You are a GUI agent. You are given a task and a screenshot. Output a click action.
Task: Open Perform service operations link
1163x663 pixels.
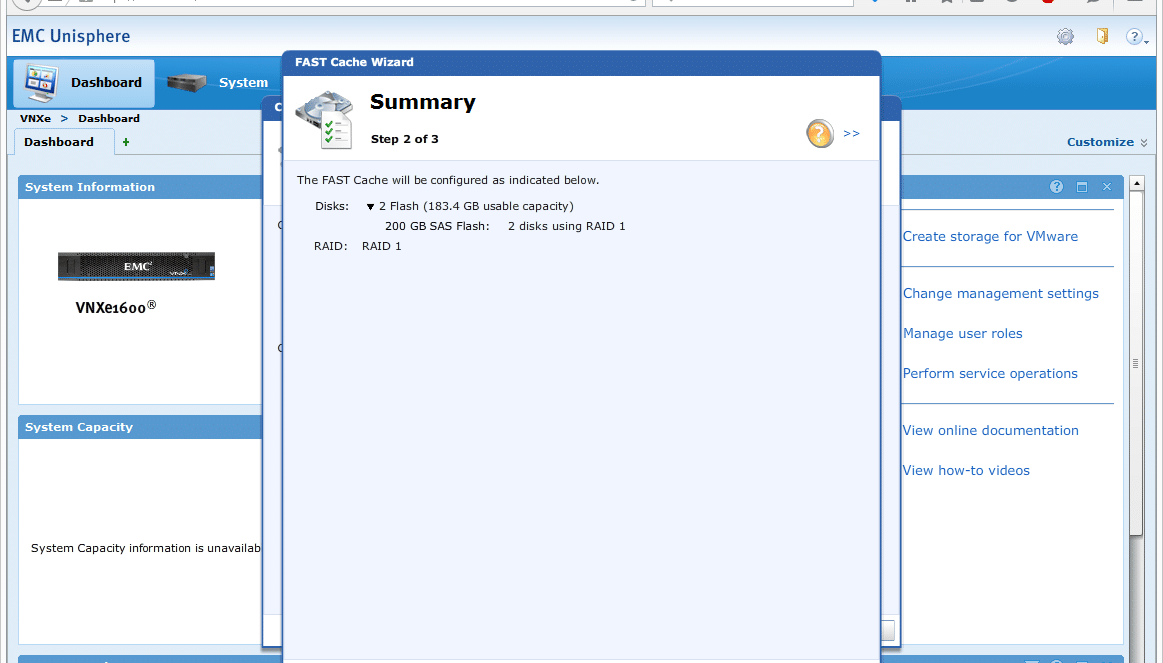point(990,374)
